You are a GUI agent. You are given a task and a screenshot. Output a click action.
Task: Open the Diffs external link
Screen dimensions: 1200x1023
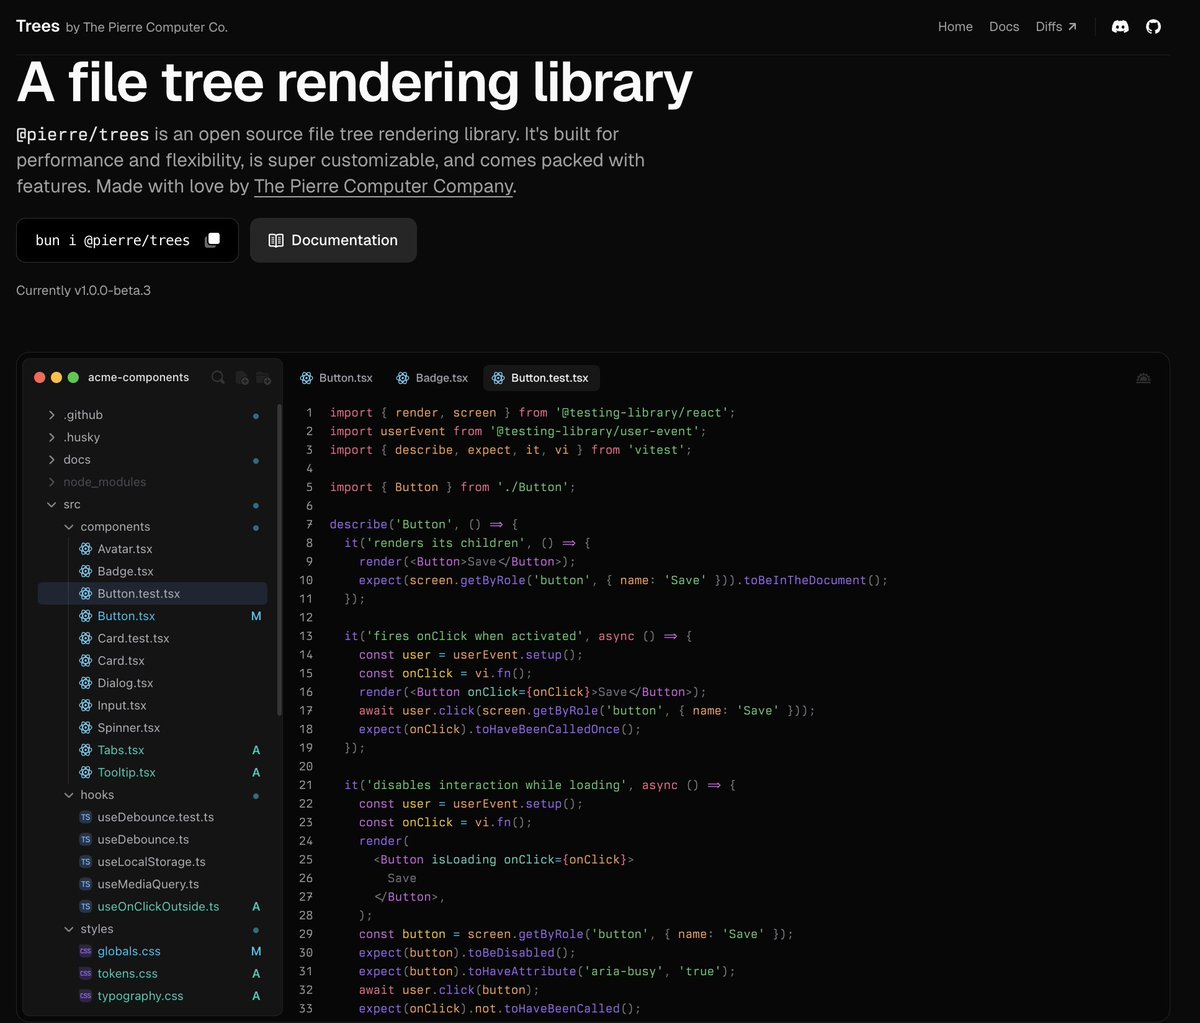pos(1056,27)
